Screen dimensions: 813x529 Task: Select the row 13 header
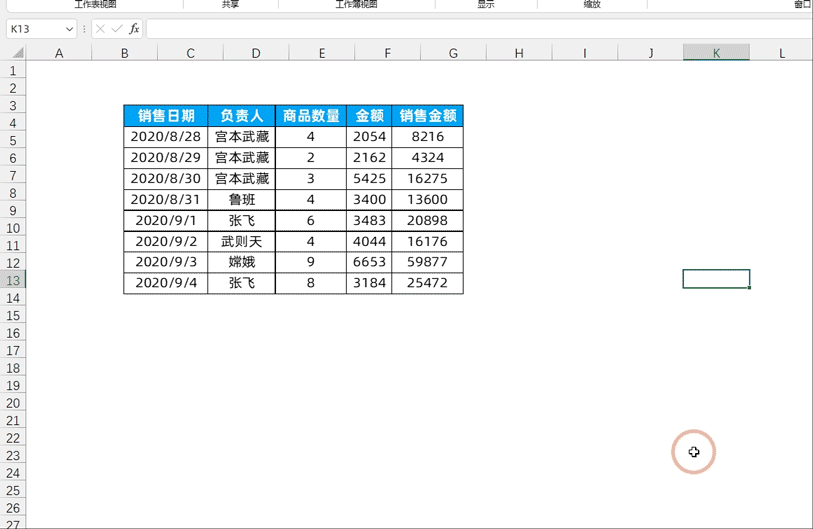tap(13, 280)
